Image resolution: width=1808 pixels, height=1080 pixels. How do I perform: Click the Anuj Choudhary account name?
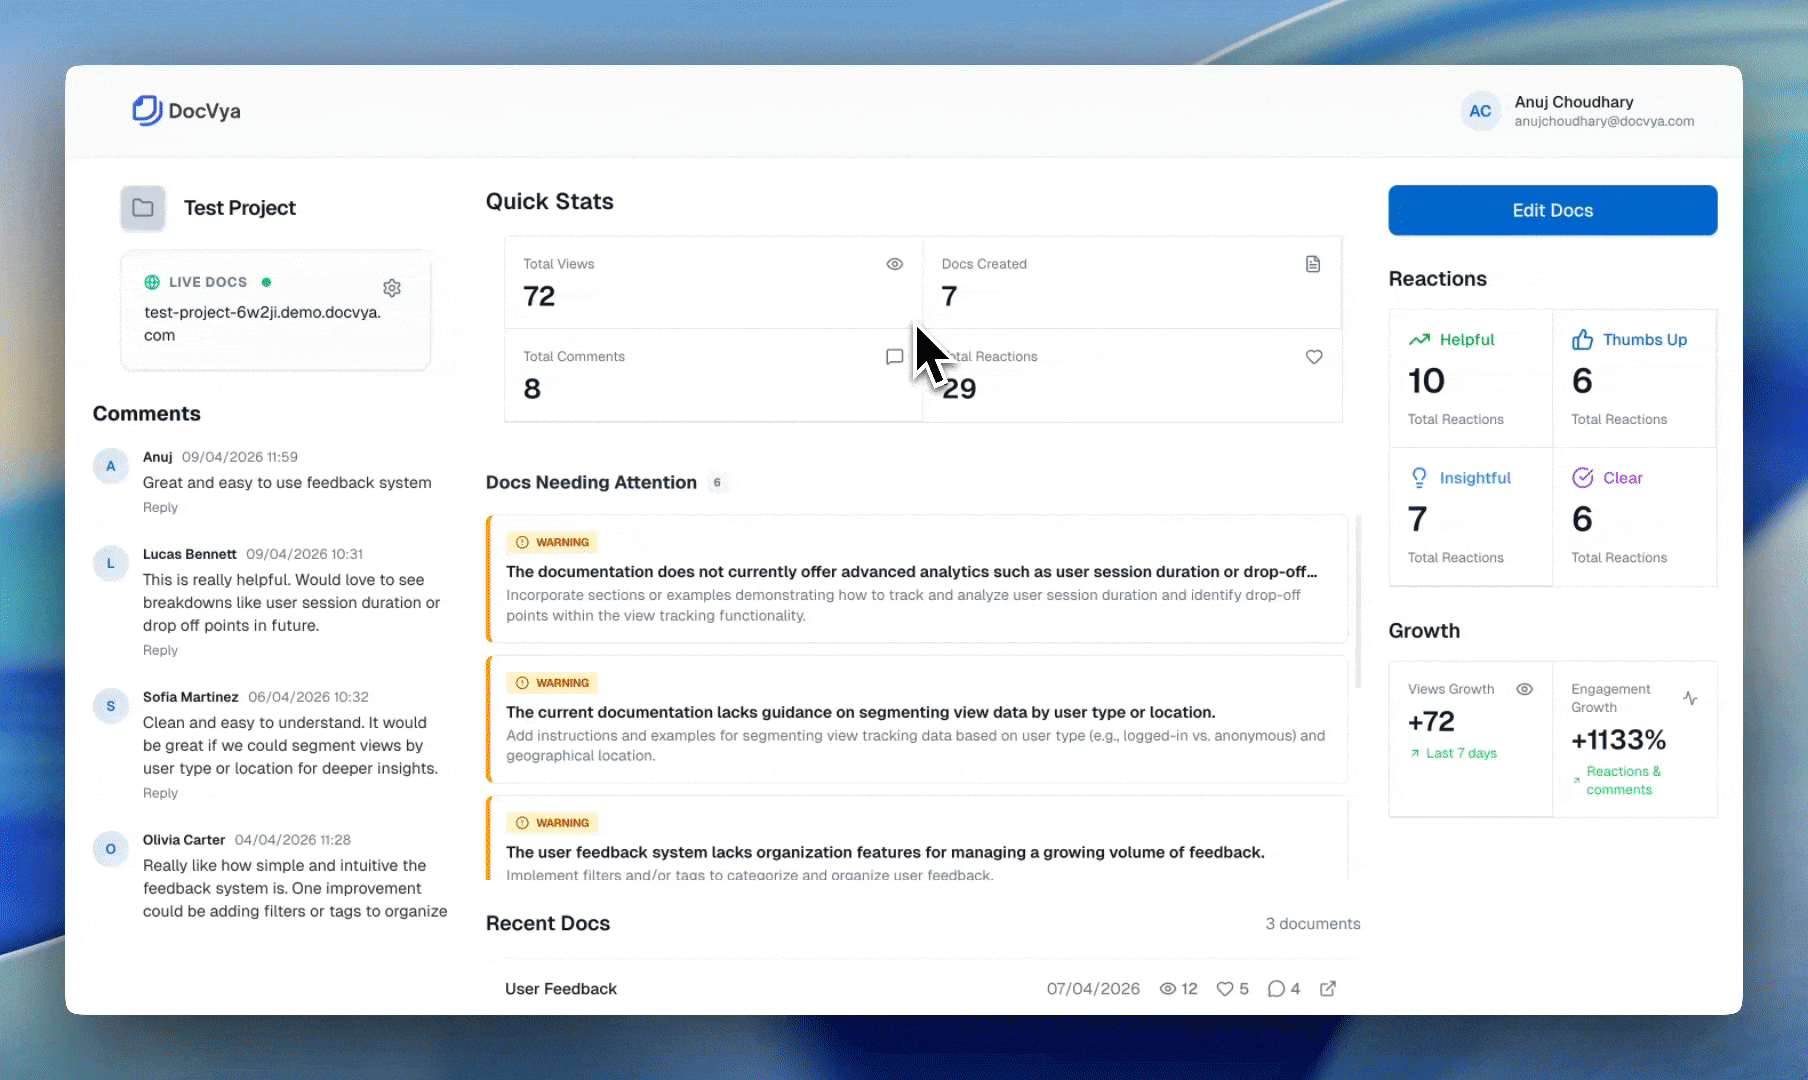tap(1573, 102)
